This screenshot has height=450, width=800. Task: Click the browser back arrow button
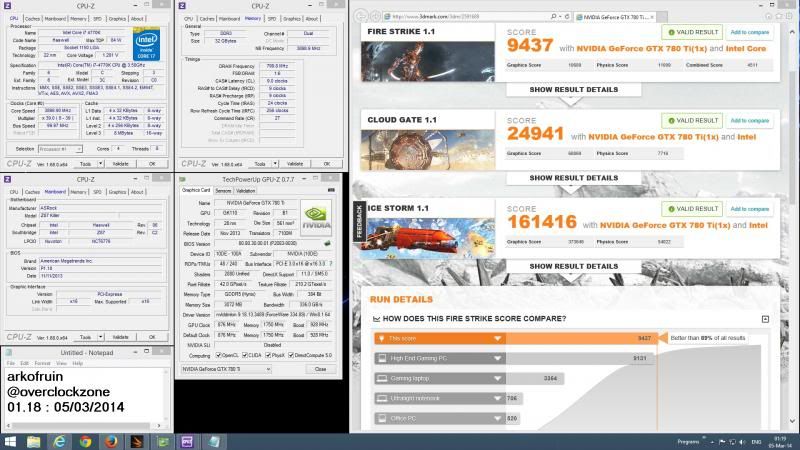pyautogui.click(x=363, y=16)
